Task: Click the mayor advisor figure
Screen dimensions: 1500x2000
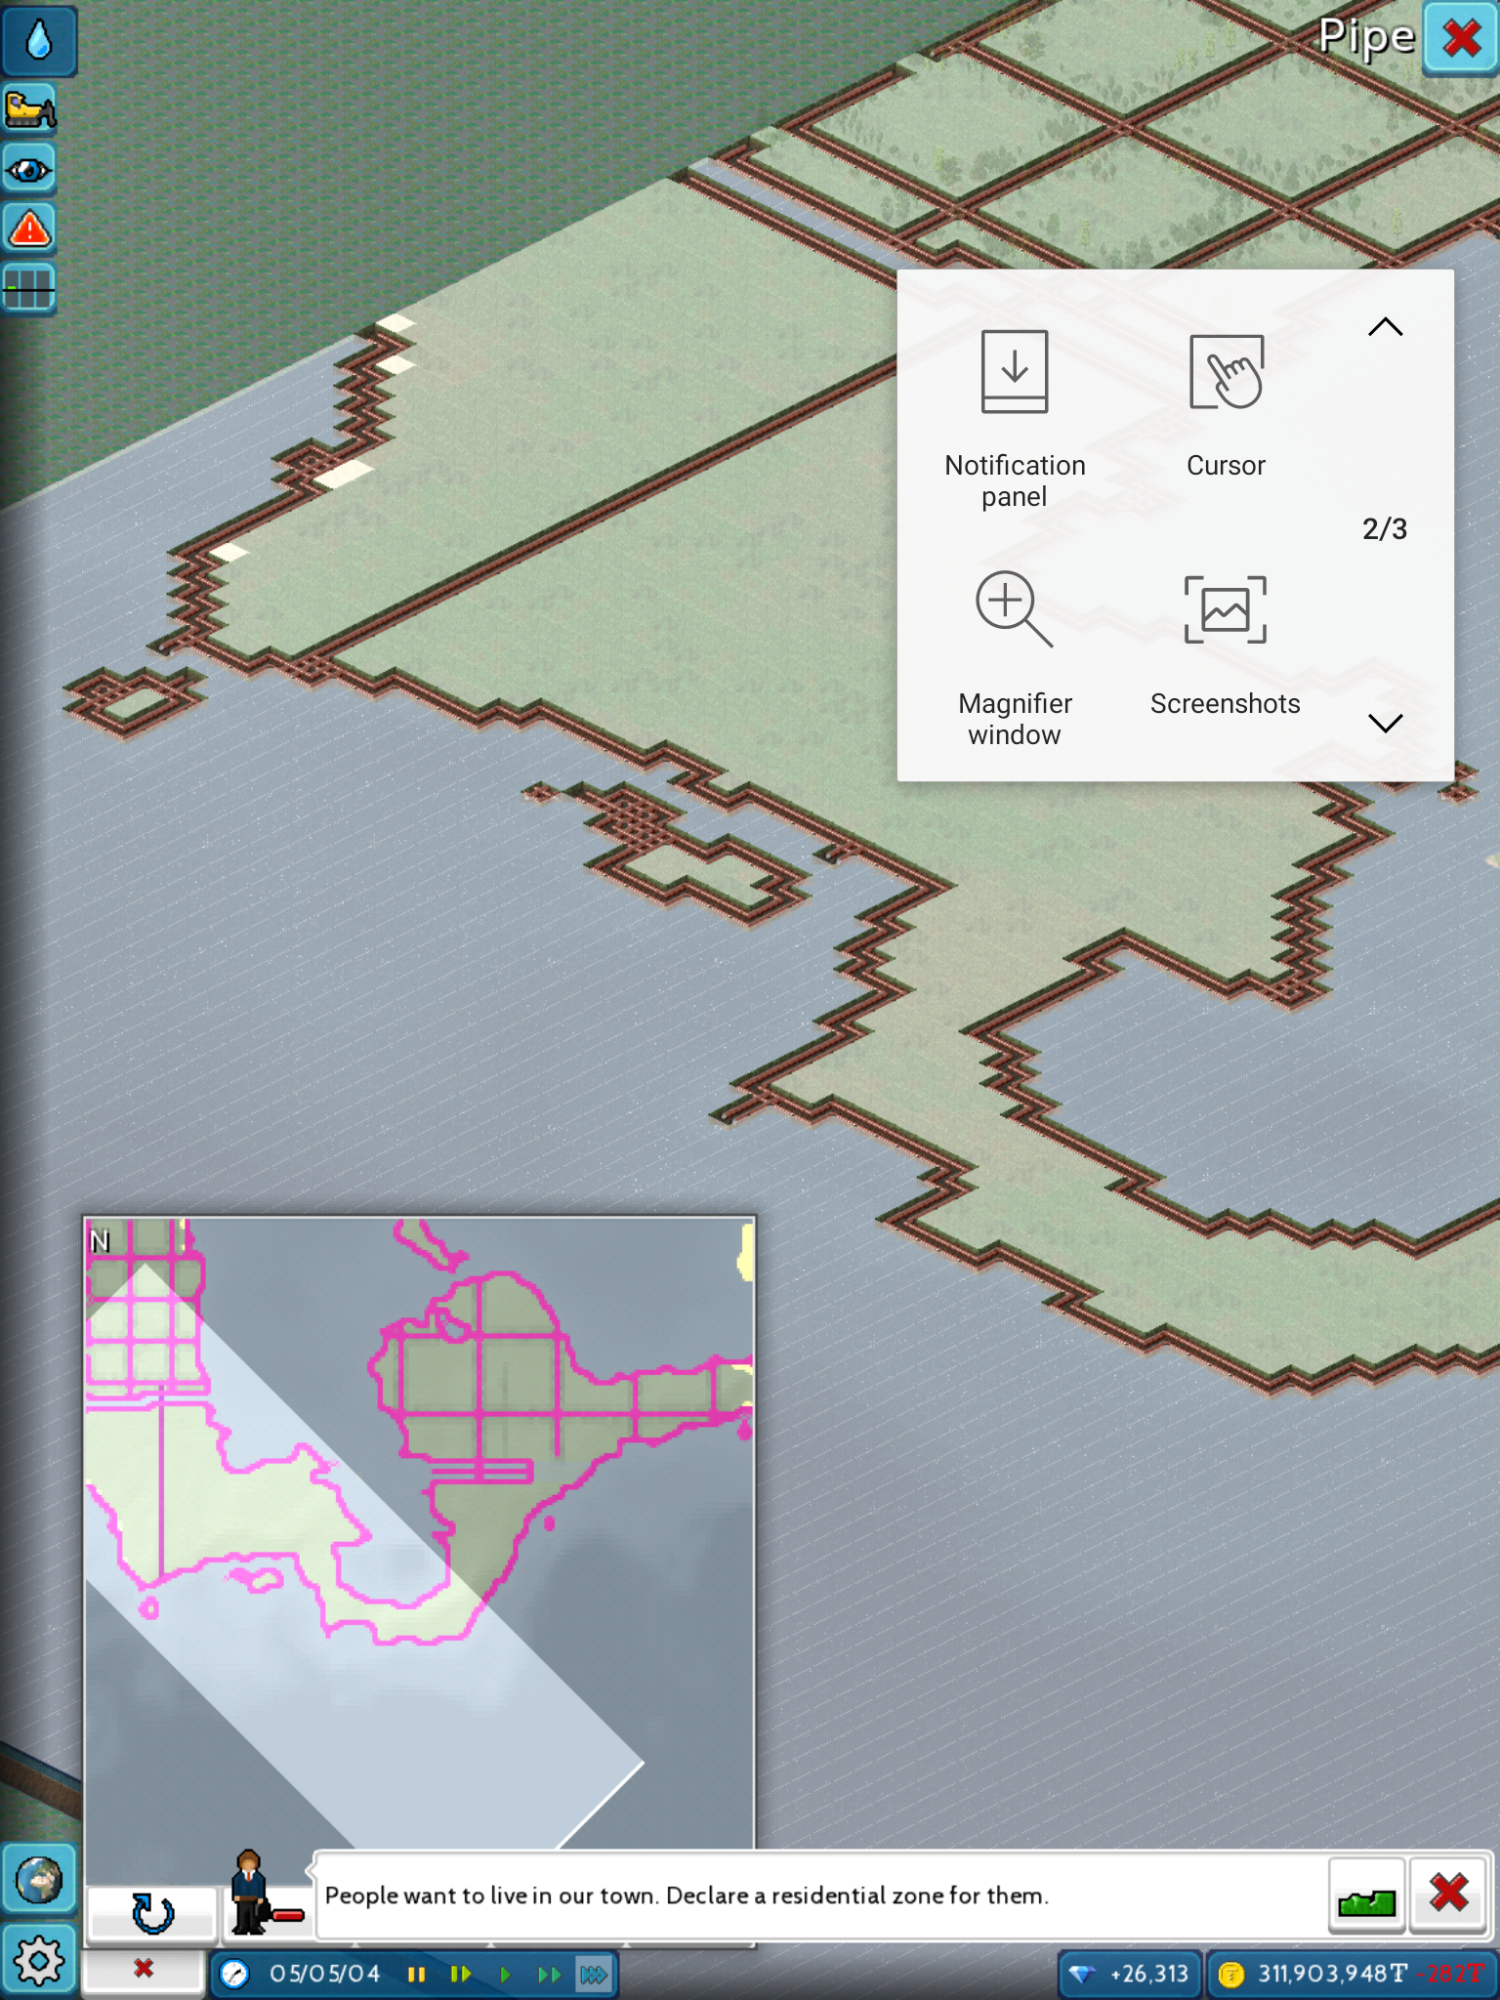Action: [250, 1891]
